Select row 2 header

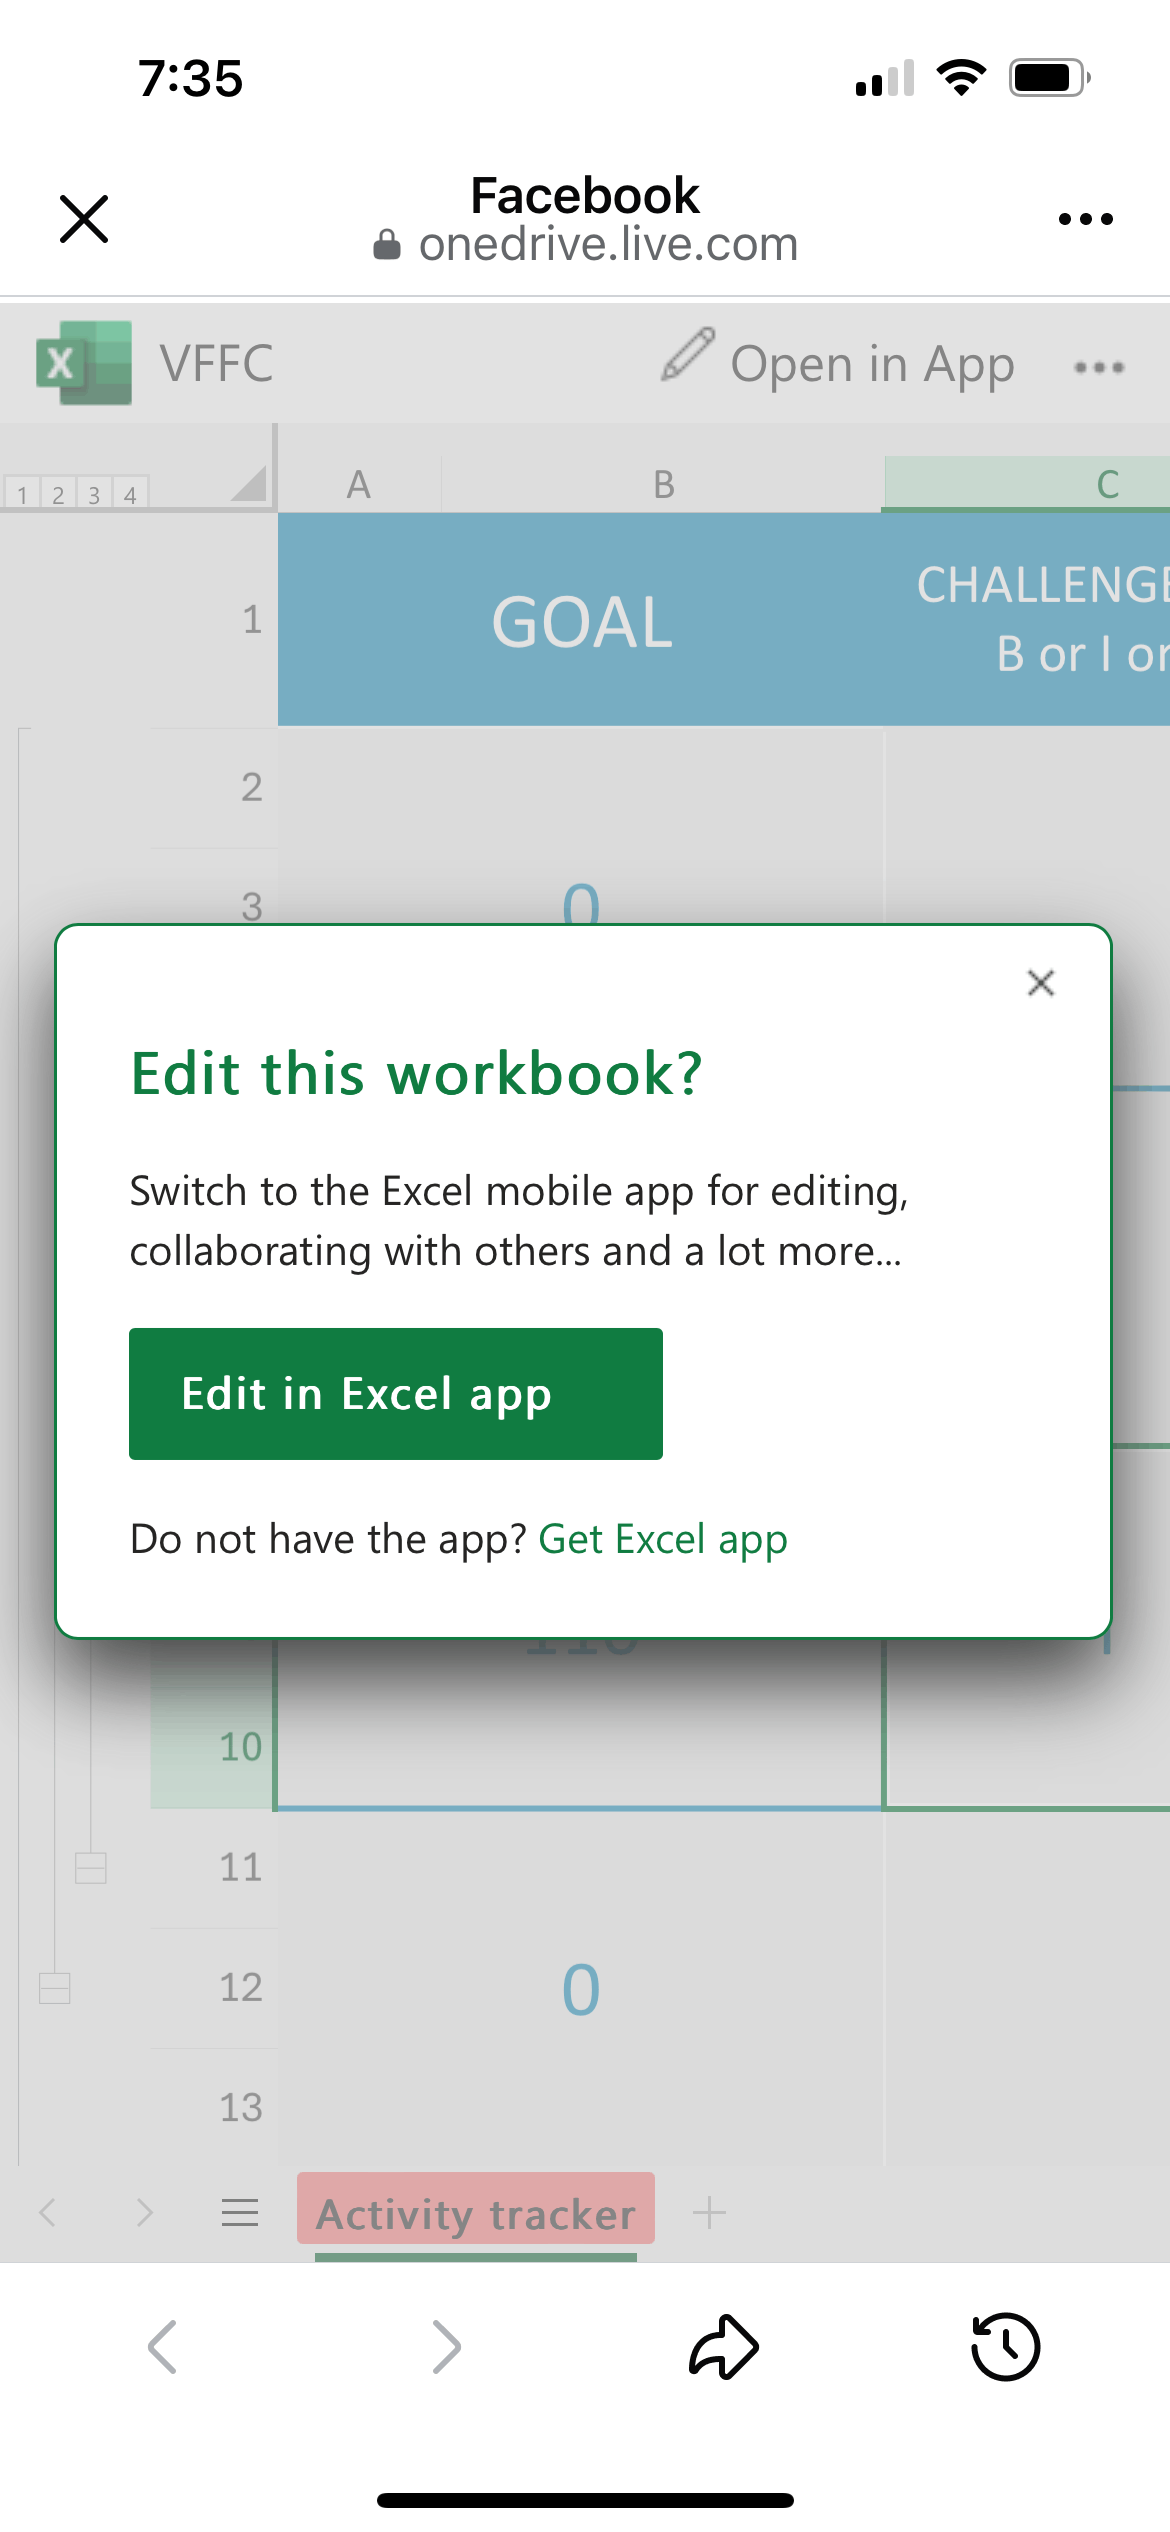[214, 788]
